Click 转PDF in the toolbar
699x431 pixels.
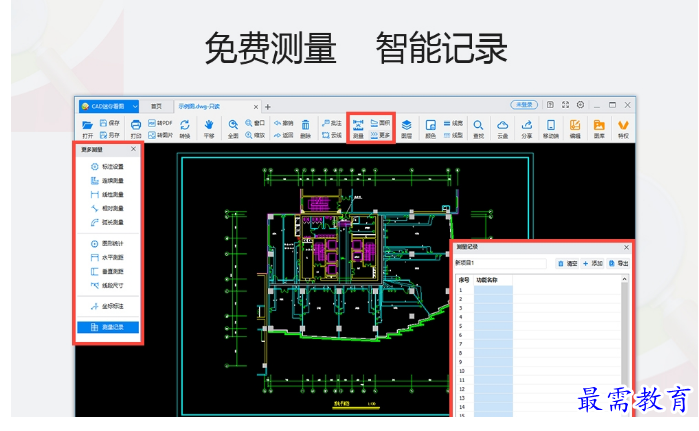pyautogui.click(x=160, y=123)
